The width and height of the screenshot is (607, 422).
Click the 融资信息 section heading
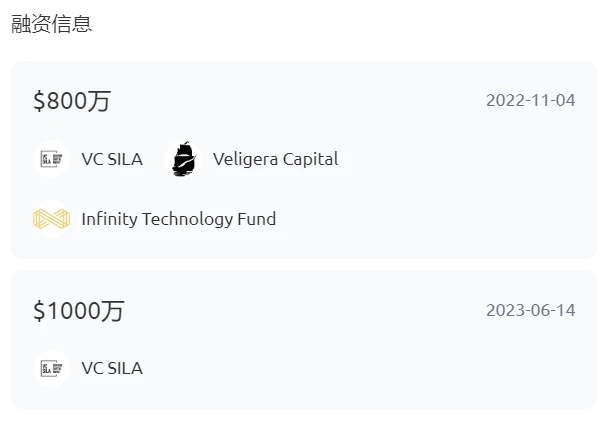[x=52, y=24]
